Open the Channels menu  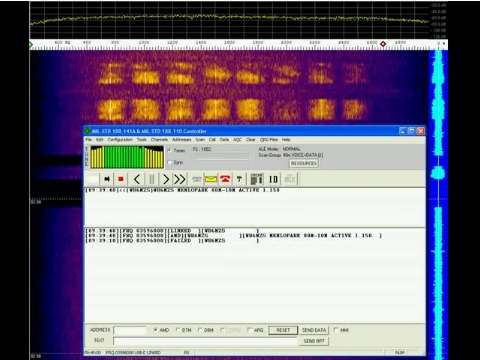pos(159,140)
